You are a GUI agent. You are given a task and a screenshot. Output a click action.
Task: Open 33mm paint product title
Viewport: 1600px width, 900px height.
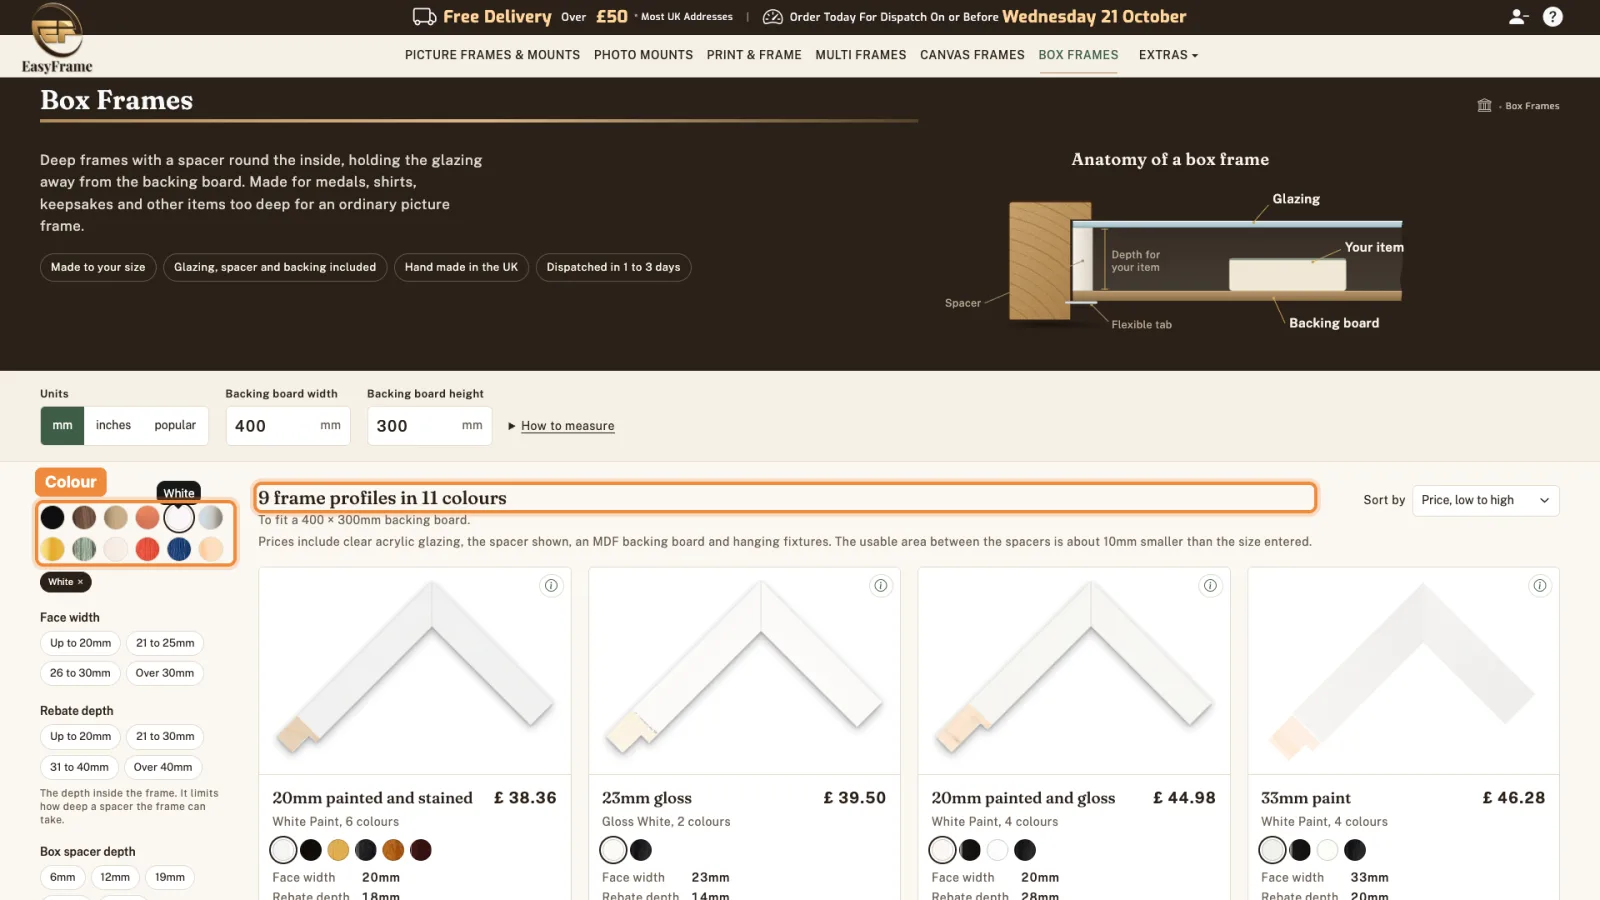(1305, 798)
